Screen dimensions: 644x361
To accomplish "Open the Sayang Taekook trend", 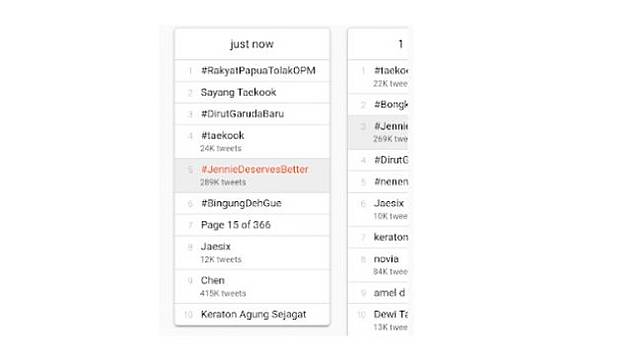I will click(252, 92).
